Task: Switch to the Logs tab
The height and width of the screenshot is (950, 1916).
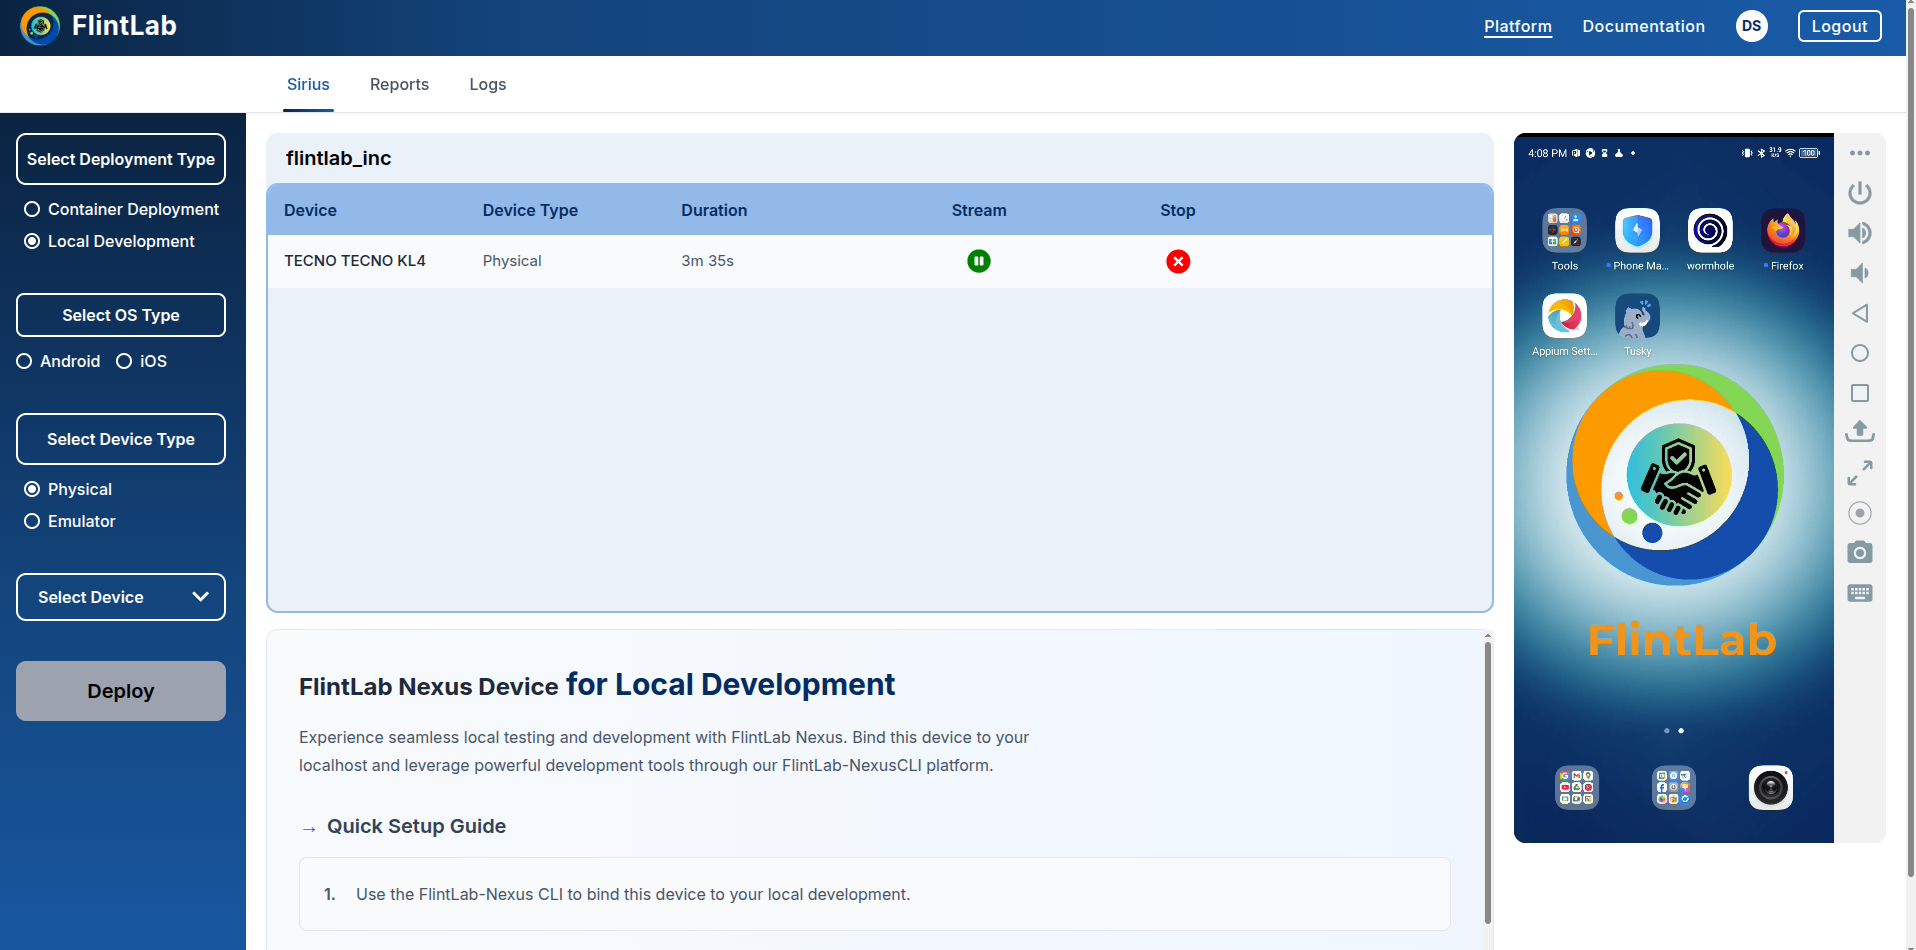Action: click(x=488, y=84)
